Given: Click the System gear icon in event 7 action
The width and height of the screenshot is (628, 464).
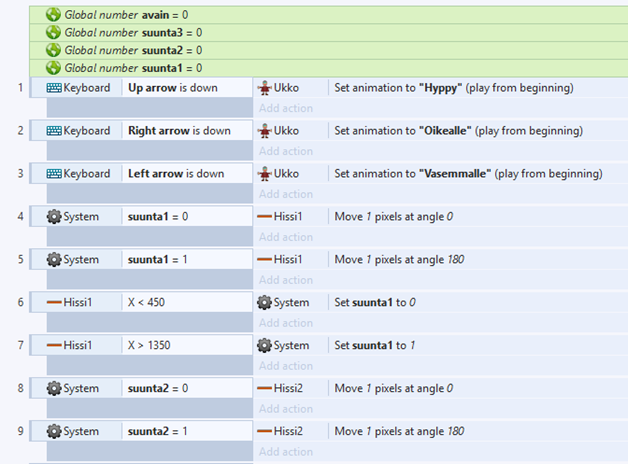Looking at the screenshot, I should click(x=265, y=346).
